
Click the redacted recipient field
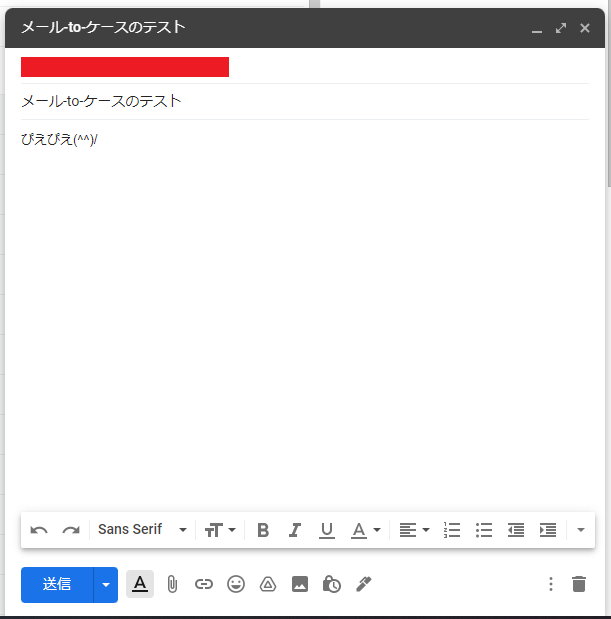[x=125, y=67]
